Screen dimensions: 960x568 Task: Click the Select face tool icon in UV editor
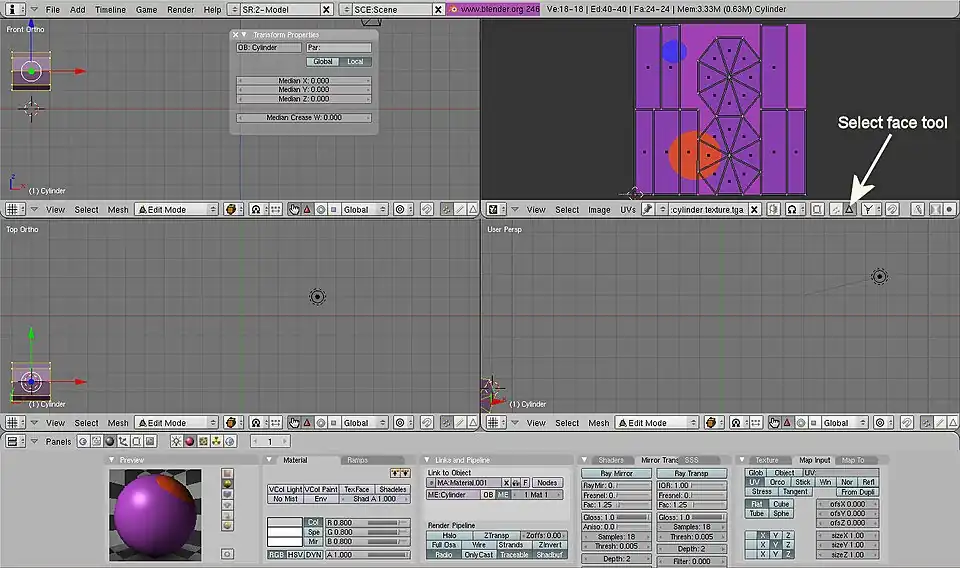849,210
